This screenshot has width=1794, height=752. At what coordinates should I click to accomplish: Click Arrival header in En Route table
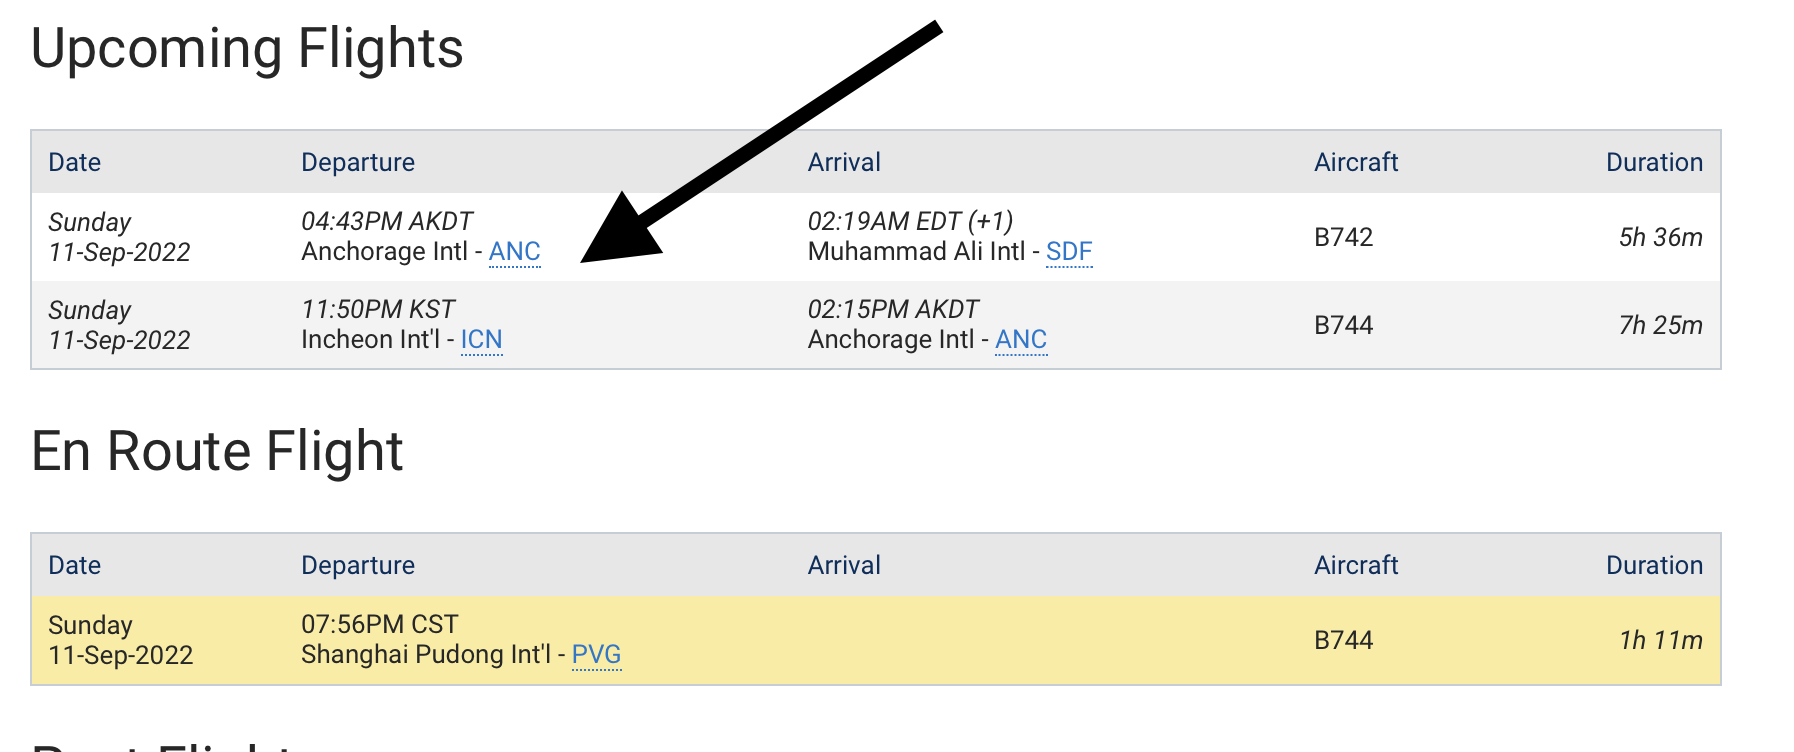(844, 566)
